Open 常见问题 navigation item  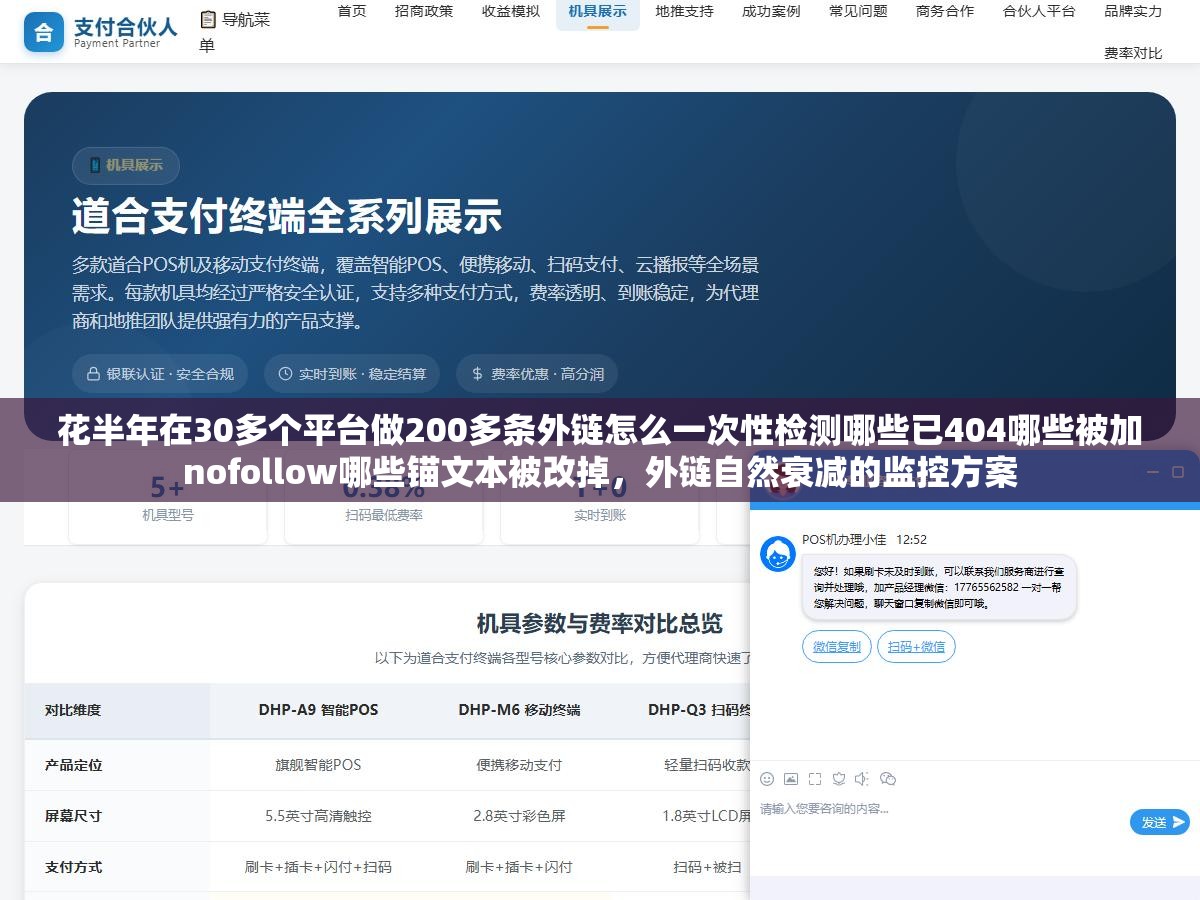tap(858, 11)
